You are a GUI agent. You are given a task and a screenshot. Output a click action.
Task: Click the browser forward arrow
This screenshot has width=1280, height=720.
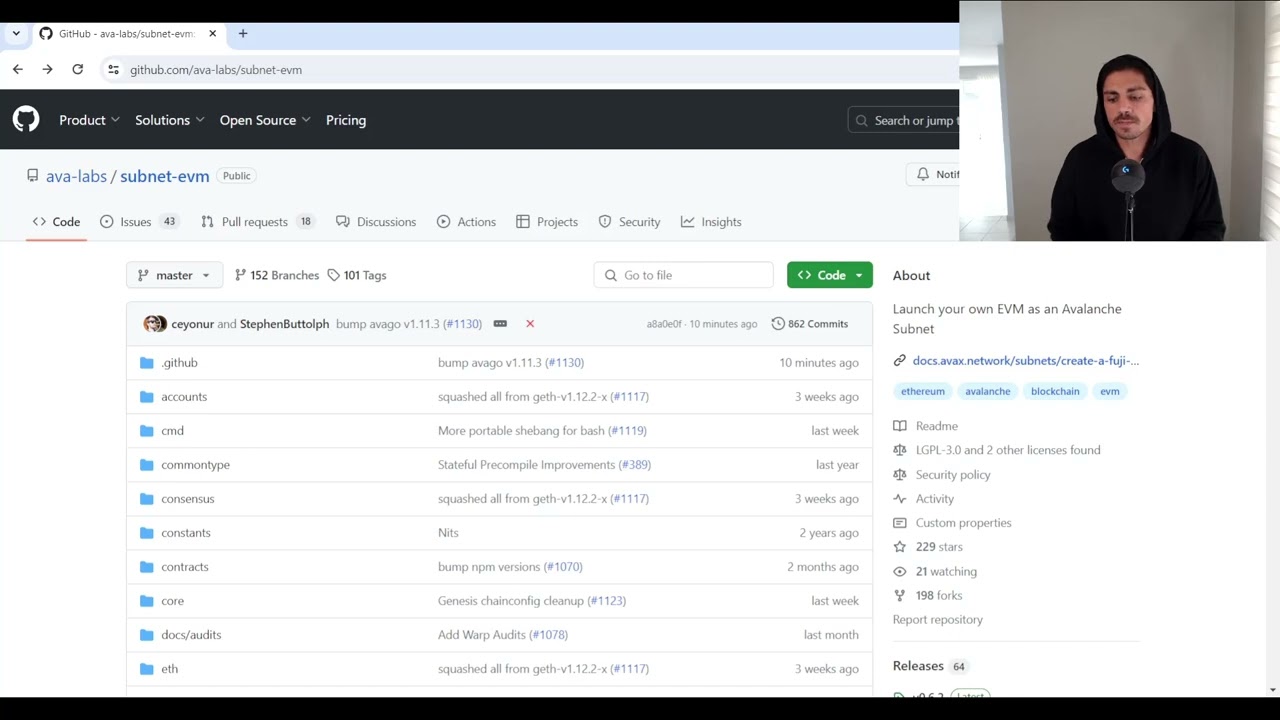[x=47, y=69]
